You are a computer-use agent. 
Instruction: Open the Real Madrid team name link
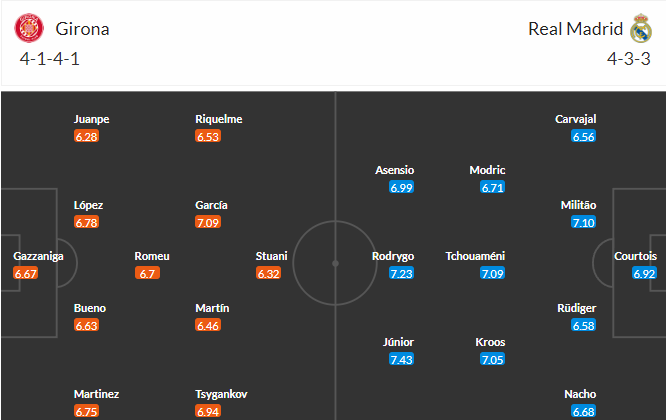tap(576, 29)
